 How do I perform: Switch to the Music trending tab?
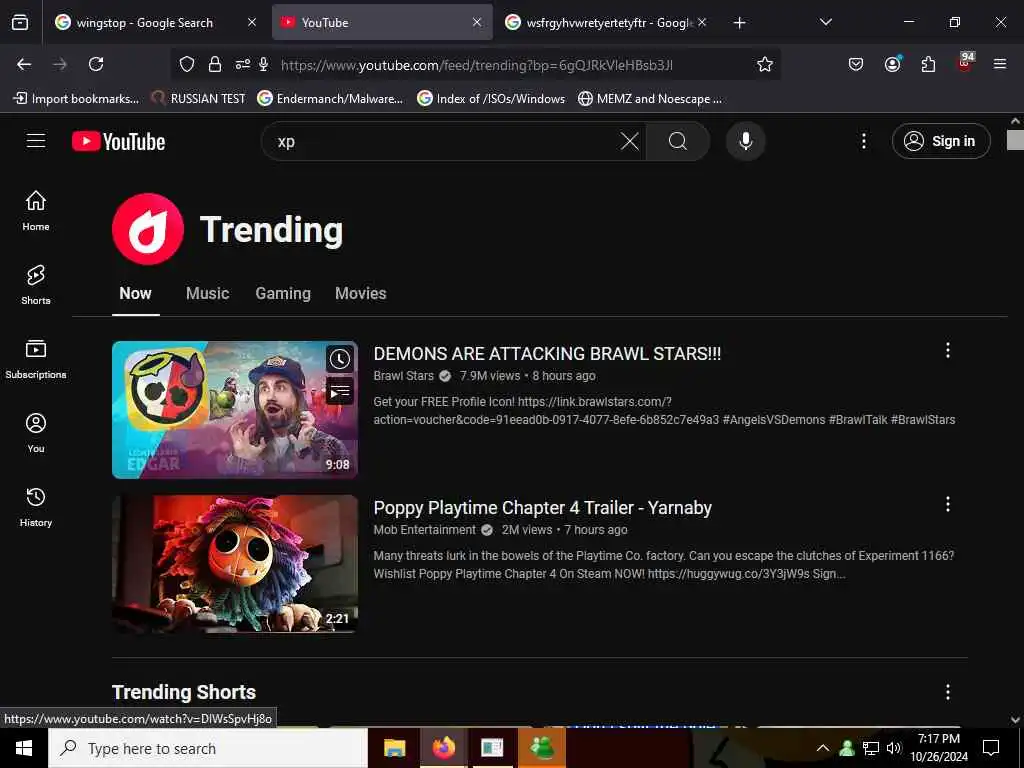207,293
